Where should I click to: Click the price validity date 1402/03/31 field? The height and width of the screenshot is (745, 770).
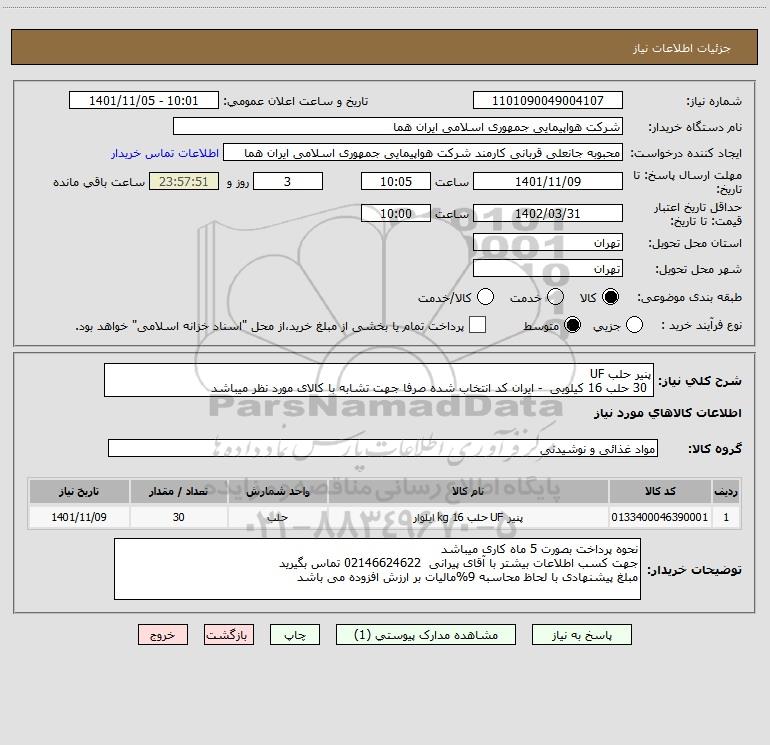tap(548, 213)
